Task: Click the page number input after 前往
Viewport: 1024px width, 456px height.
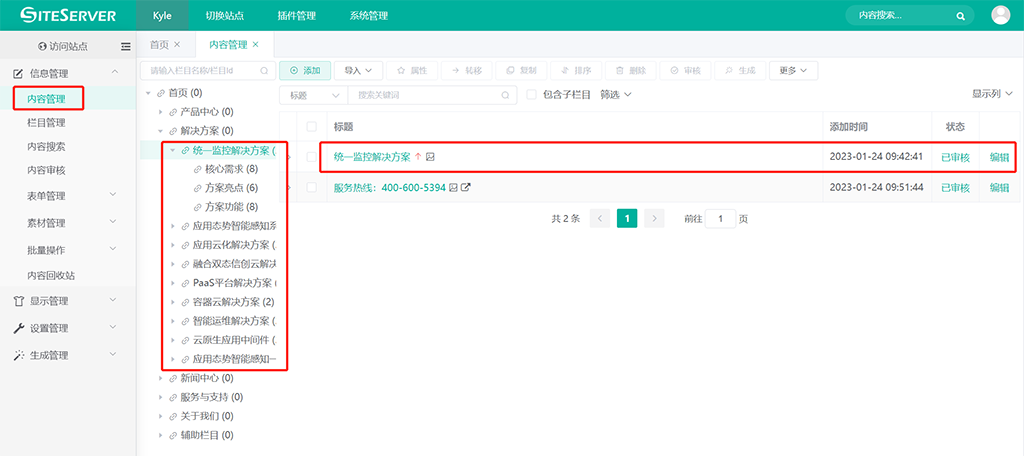Action: pyautogui.click(x=720, y=218)
